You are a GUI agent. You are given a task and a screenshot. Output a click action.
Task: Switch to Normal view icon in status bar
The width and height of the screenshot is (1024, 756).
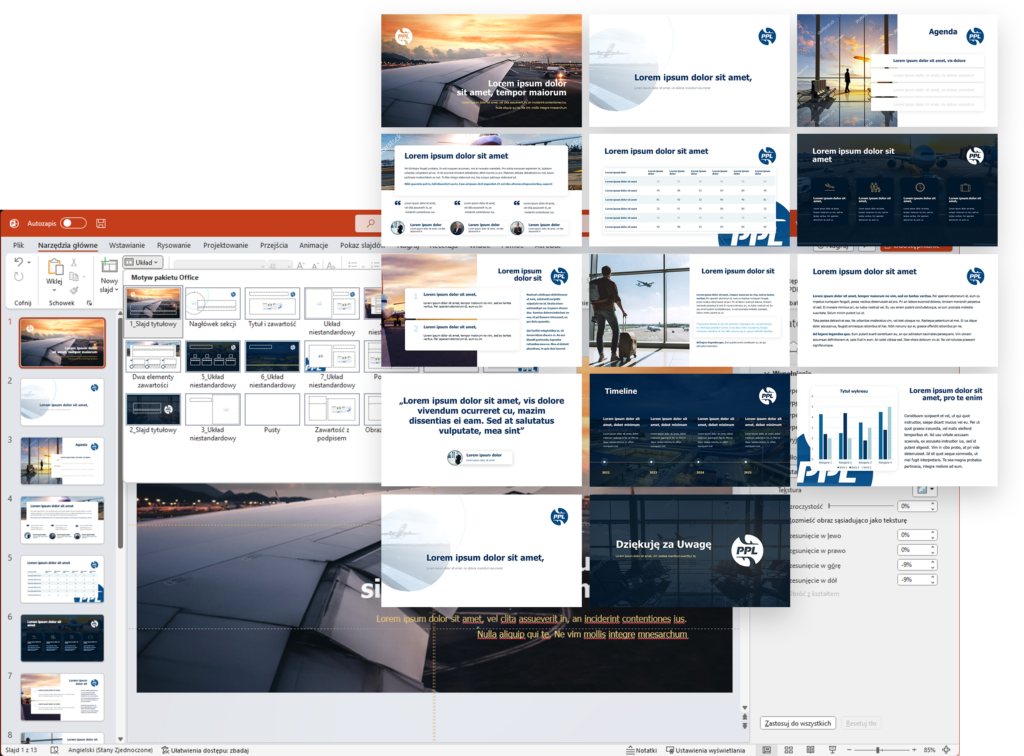tap(767, 750)
